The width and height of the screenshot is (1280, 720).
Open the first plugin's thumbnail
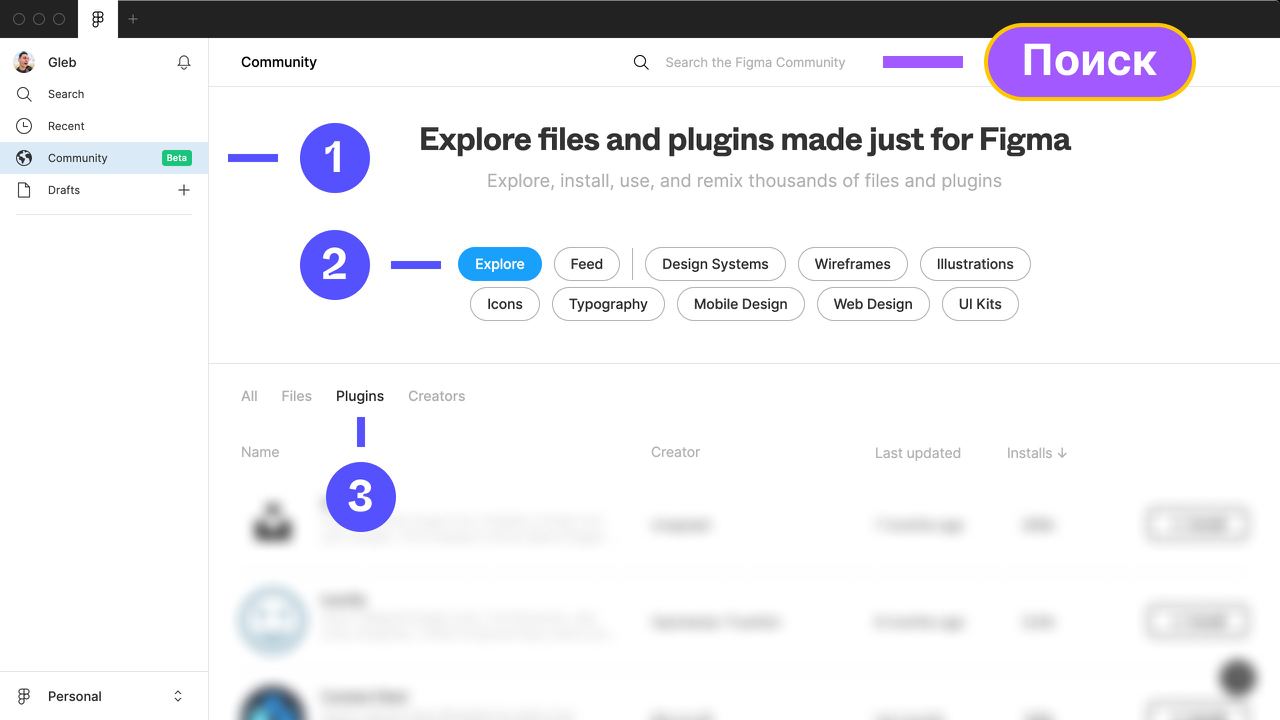coord(273,523)
